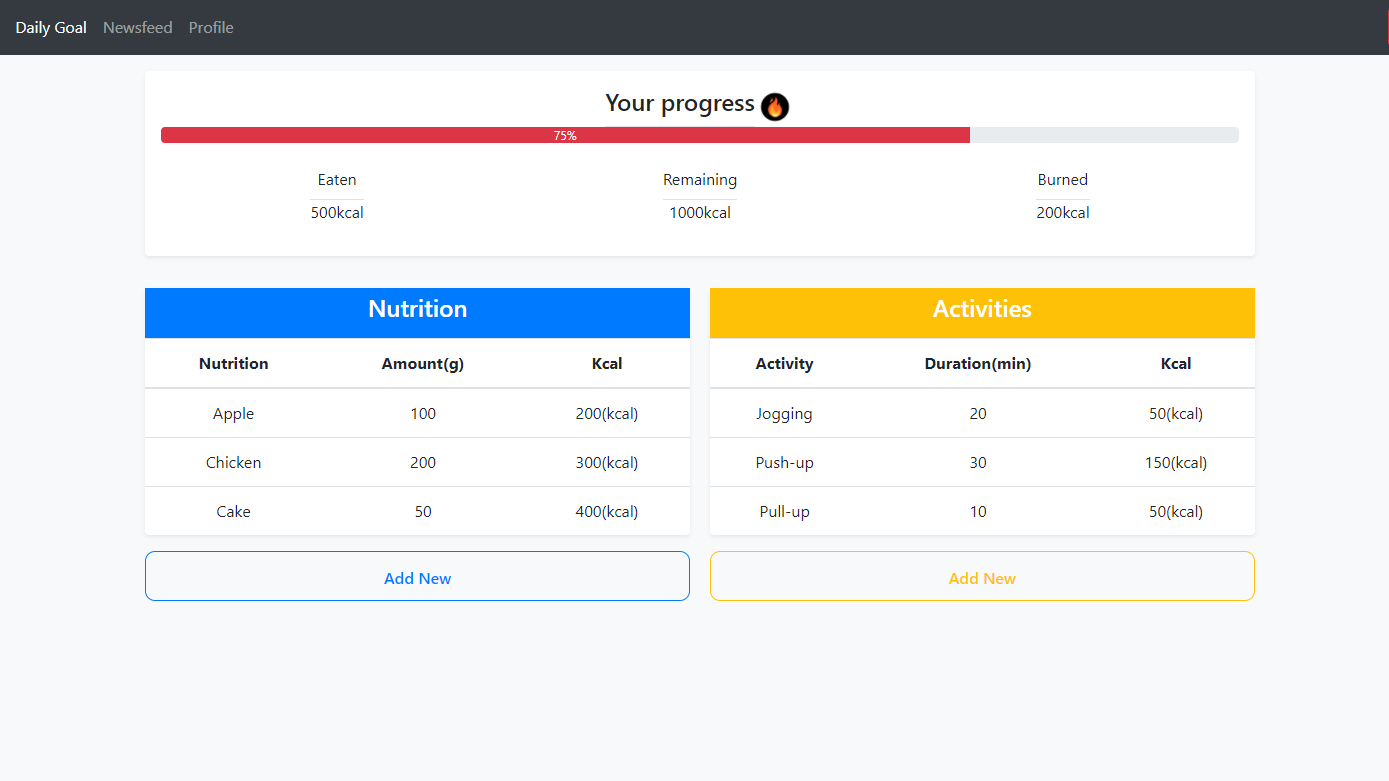Click the yellow Activities table header
The width and height of the screenshot is (1389, 781).
(982, 310)
